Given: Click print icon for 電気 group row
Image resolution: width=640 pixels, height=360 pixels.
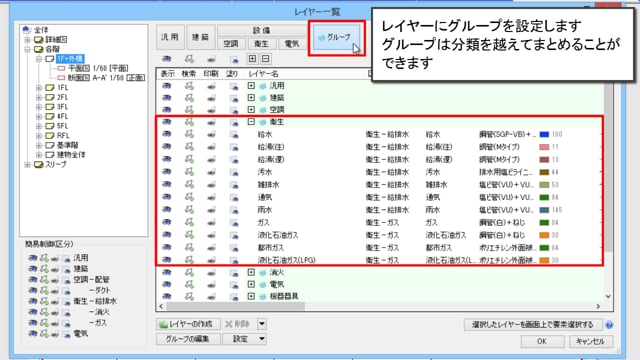Looking at the screenshot, I should coord(211,284).
